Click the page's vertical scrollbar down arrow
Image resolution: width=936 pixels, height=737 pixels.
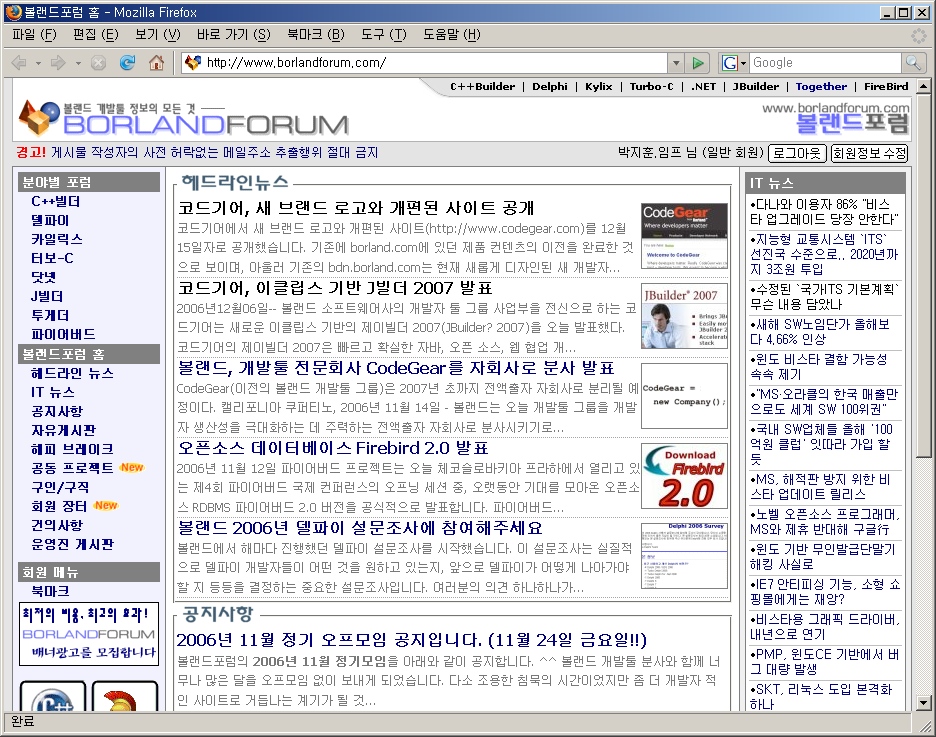coord(924,702)
